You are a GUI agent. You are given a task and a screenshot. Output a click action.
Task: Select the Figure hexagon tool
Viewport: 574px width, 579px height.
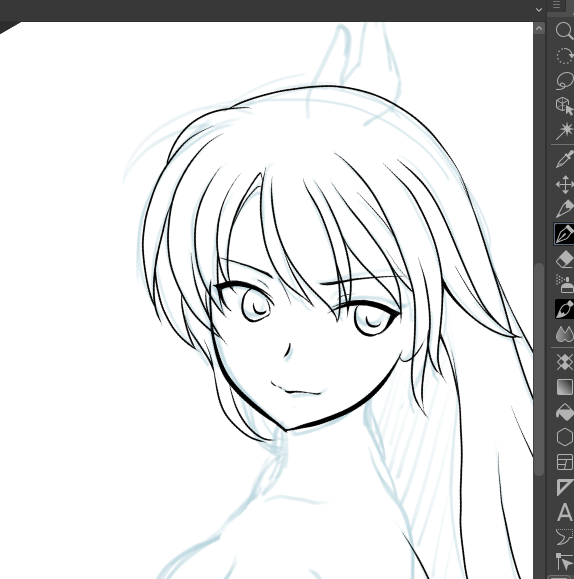pos(565,437)
